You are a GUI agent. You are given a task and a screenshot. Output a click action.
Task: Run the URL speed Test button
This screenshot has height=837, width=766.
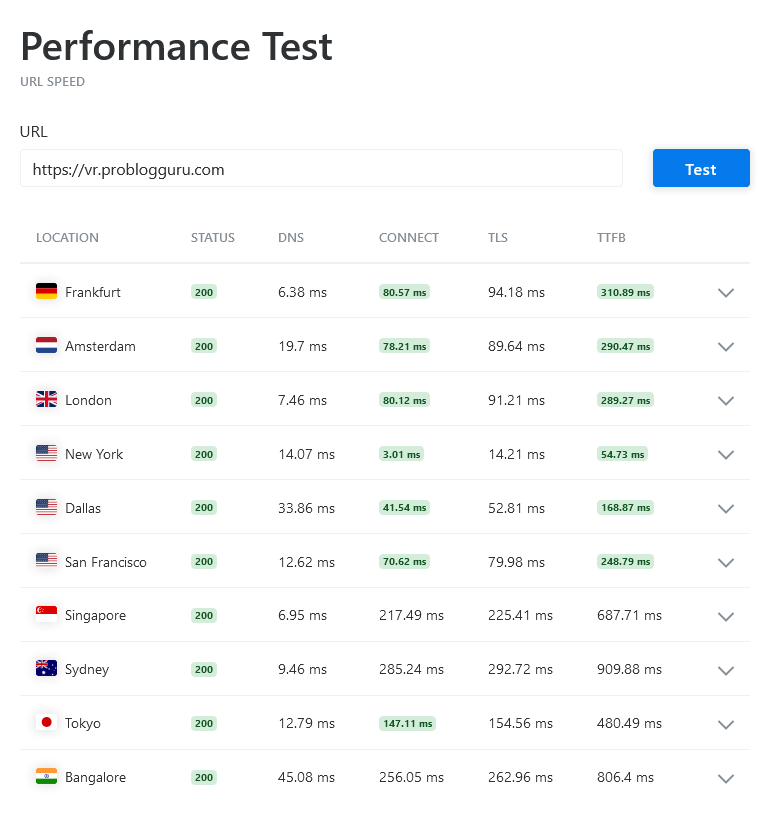click(x=701, y=169)
